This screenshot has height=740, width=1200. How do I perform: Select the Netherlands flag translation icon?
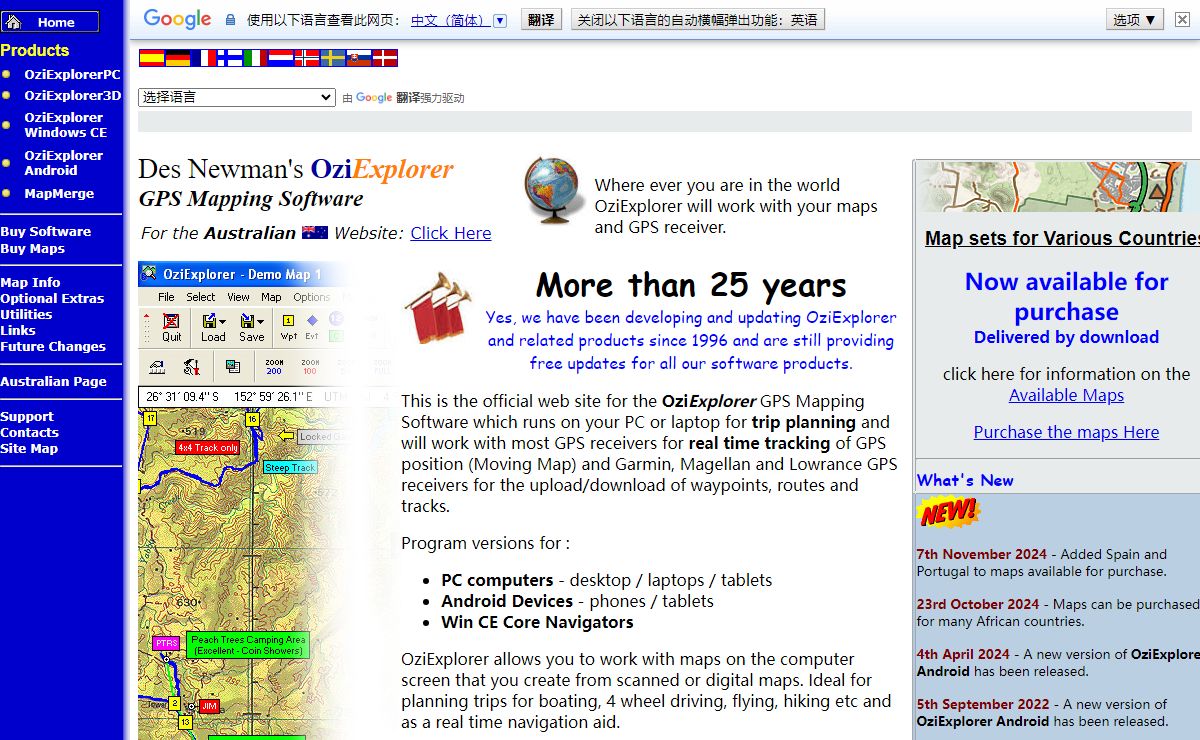click(281, 58)
